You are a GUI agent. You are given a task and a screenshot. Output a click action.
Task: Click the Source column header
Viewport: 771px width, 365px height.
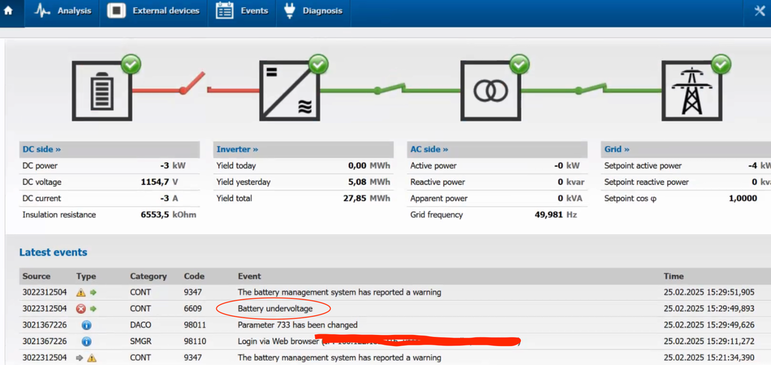pos(36,276)
